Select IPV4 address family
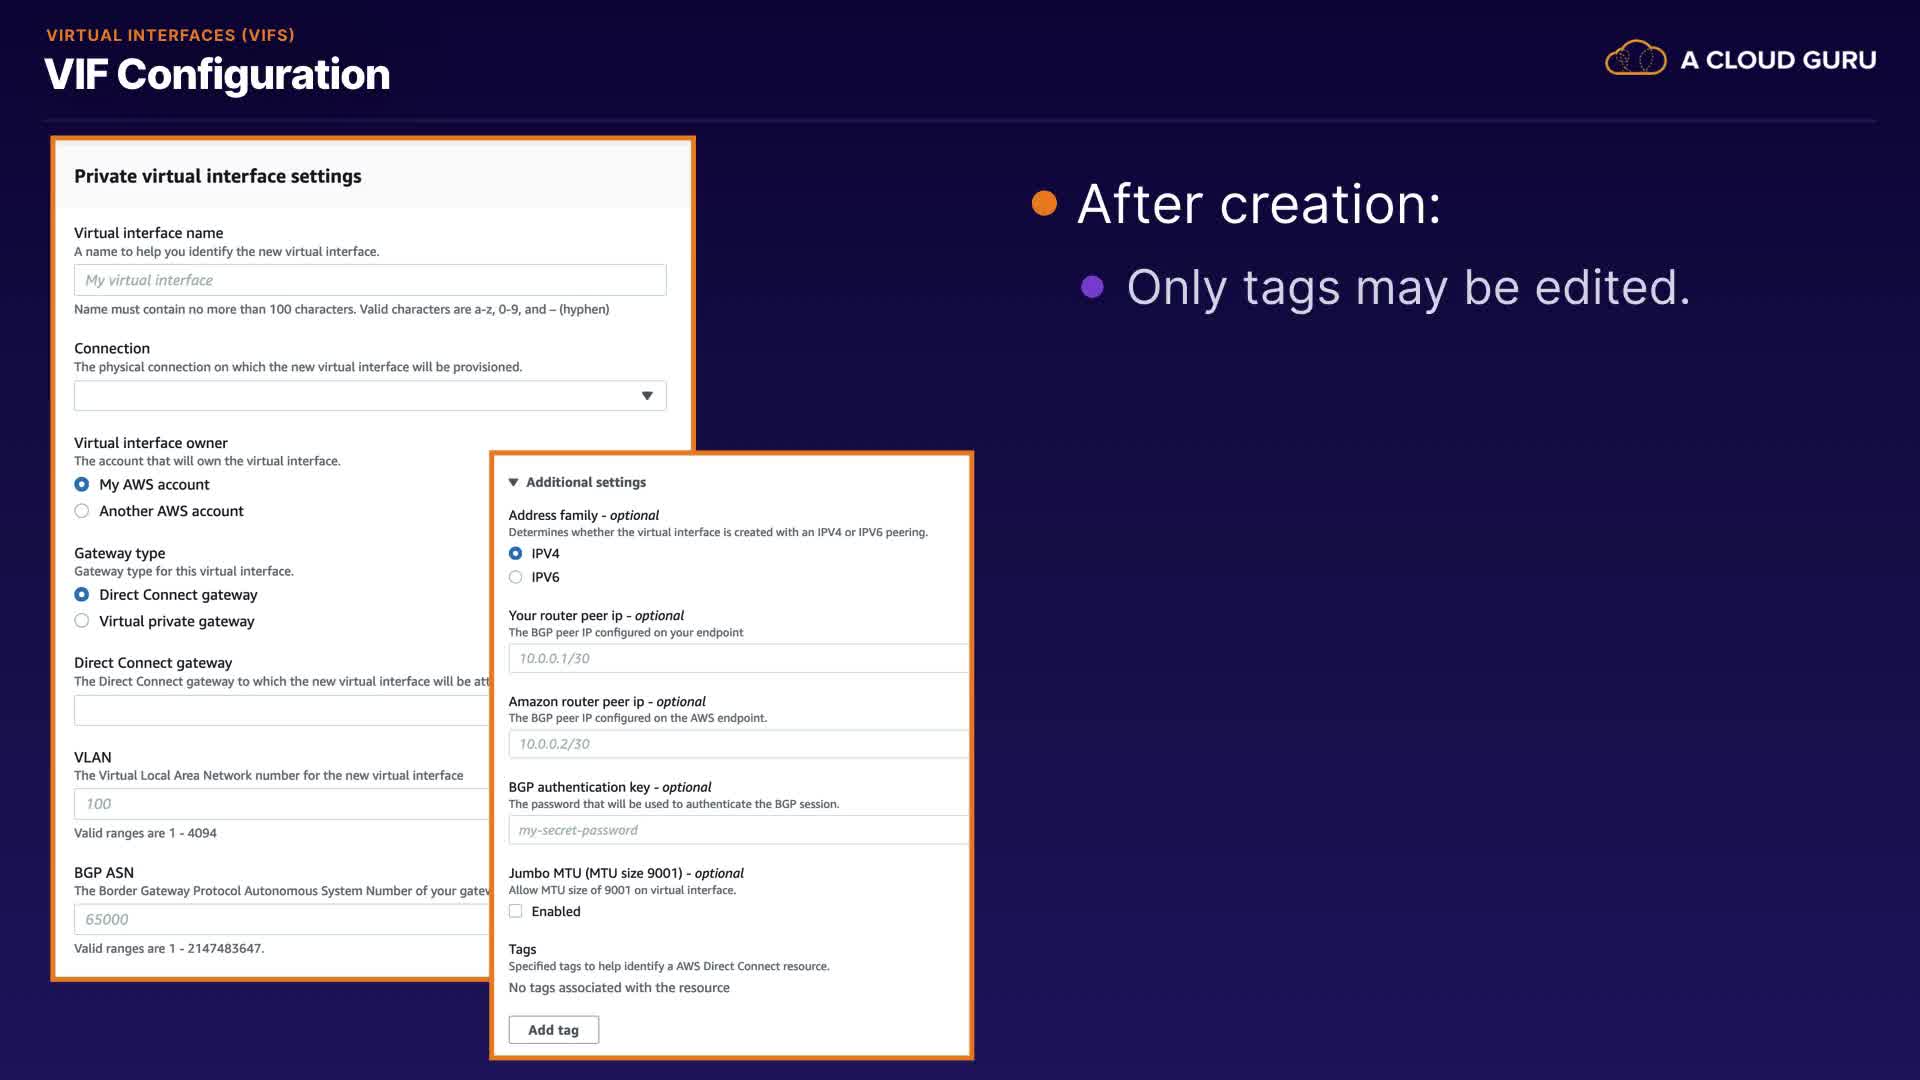 (516, 554)
